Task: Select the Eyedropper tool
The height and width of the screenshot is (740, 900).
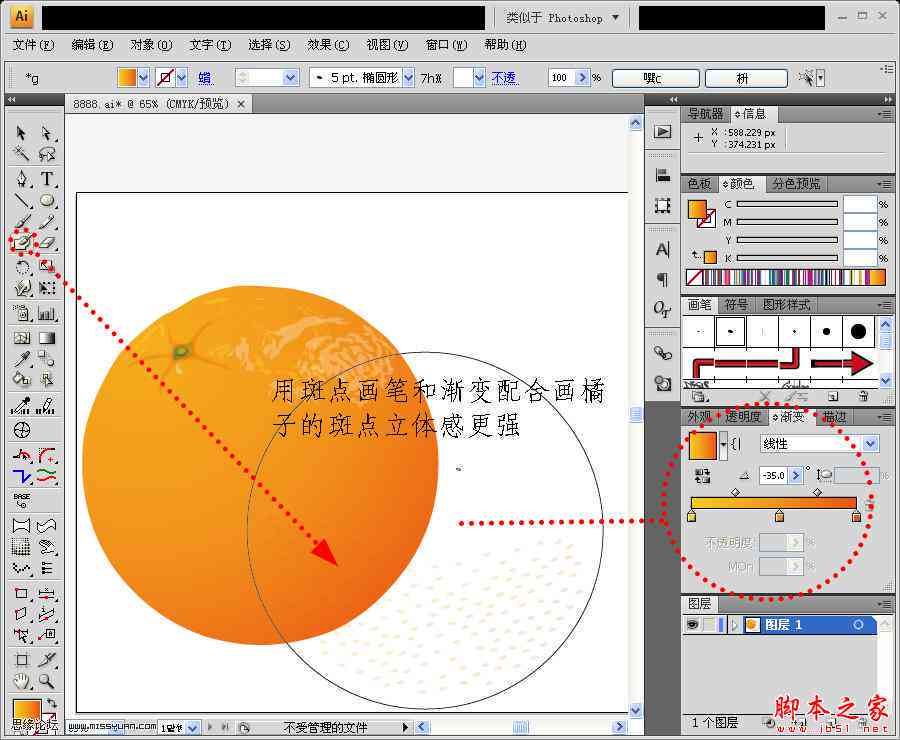Action: pos(21,359)
